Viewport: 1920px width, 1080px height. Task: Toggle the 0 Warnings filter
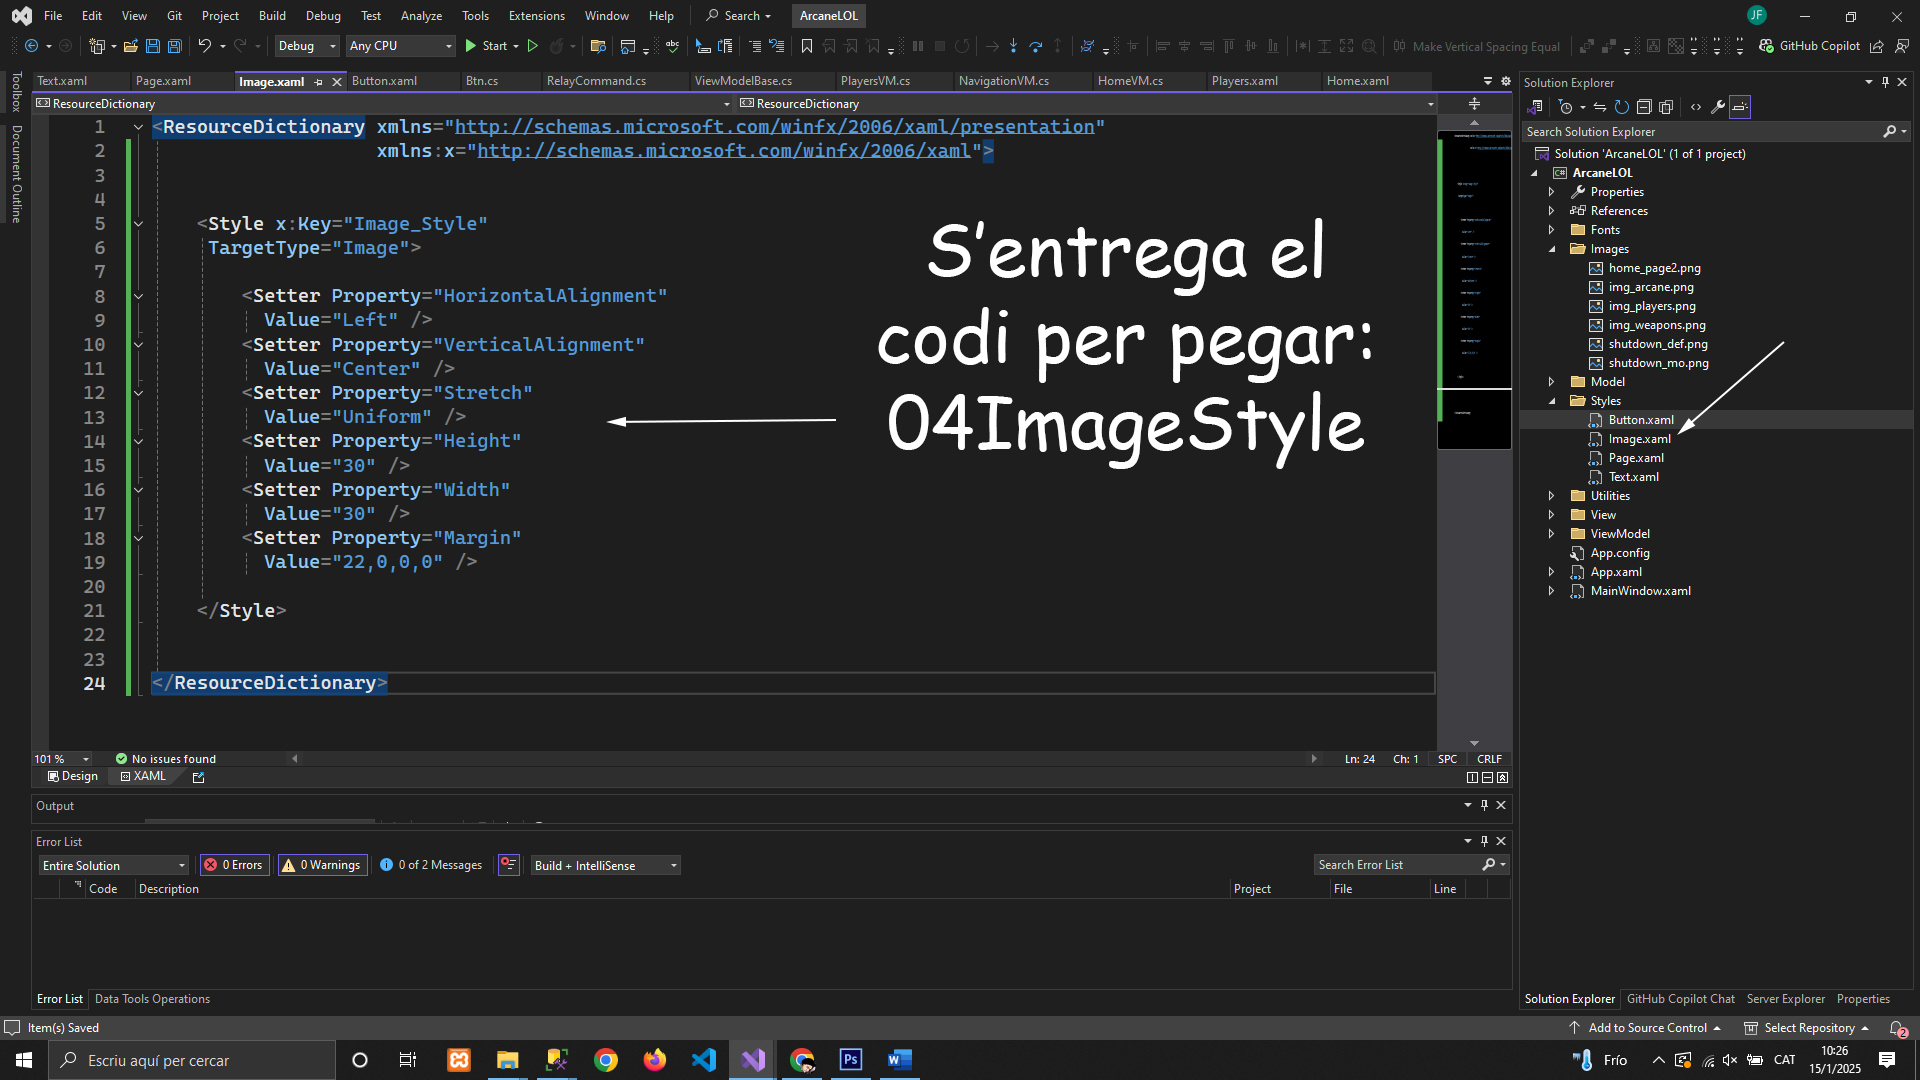click(322, 865)
